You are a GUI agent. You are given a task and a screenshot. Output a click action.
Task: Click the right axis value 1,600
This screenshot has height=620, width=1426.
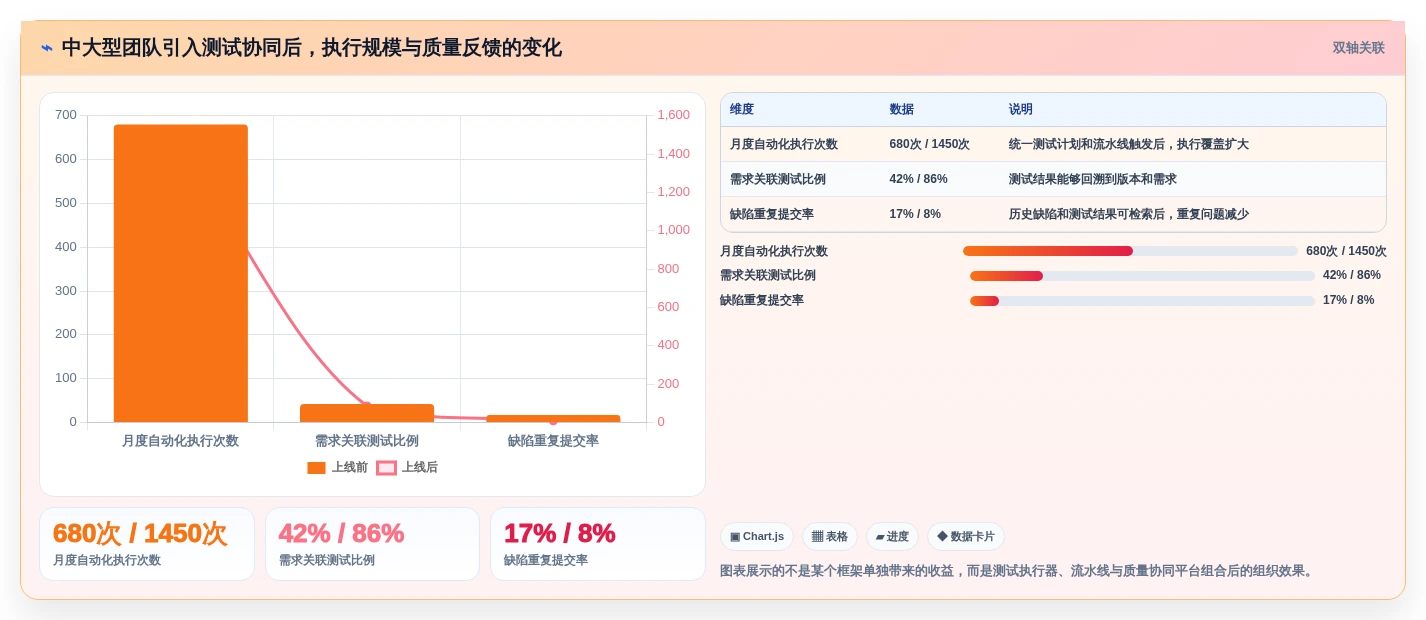coord(673,115)
